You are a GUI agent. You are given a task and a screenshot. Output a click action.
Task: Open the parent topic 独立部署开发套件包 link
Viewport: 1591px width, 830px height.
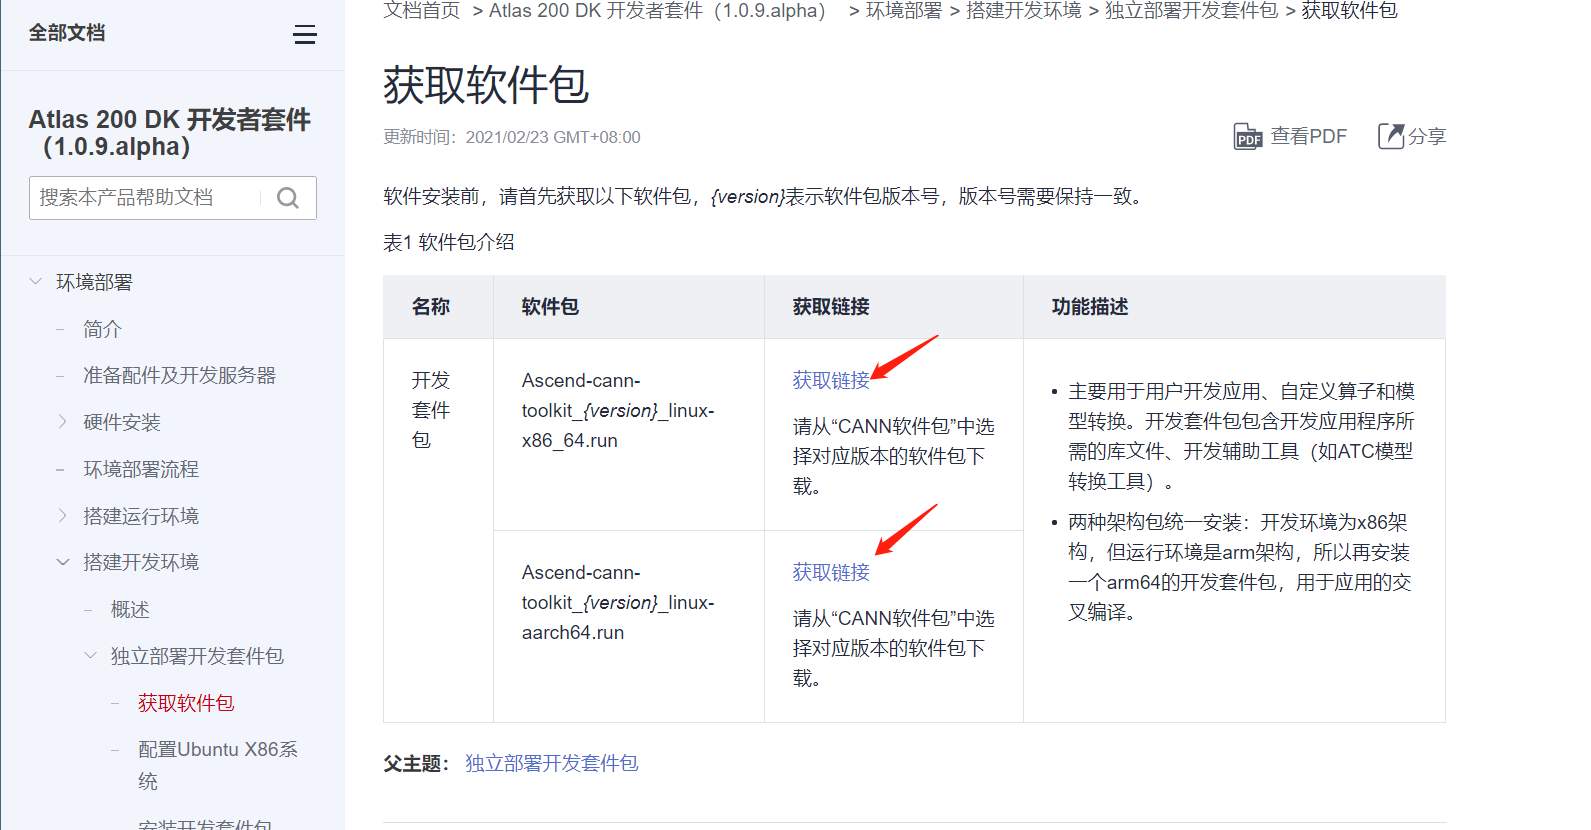pos(551,763)
